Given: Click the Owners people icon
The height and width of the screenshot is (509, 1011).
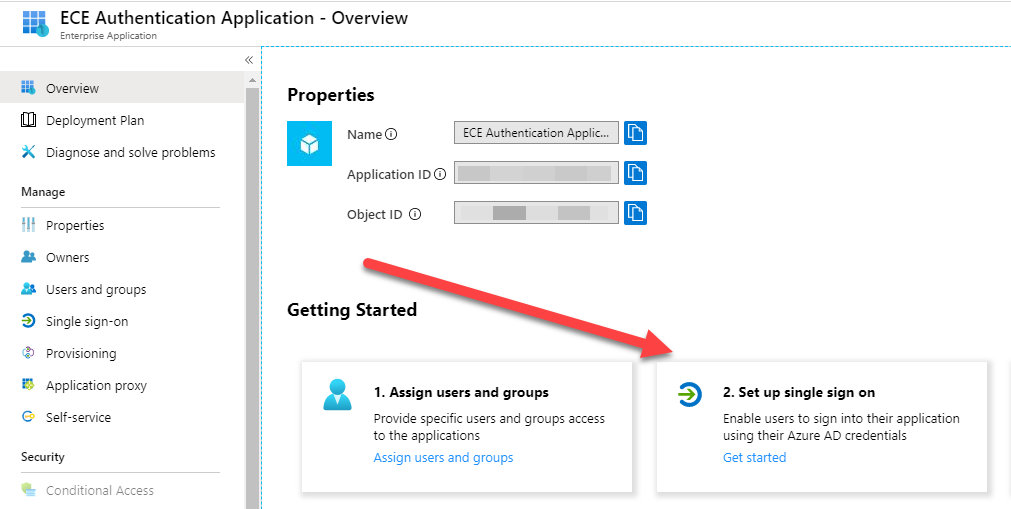Looking at the screenshot, I should (x=28, y=257).
